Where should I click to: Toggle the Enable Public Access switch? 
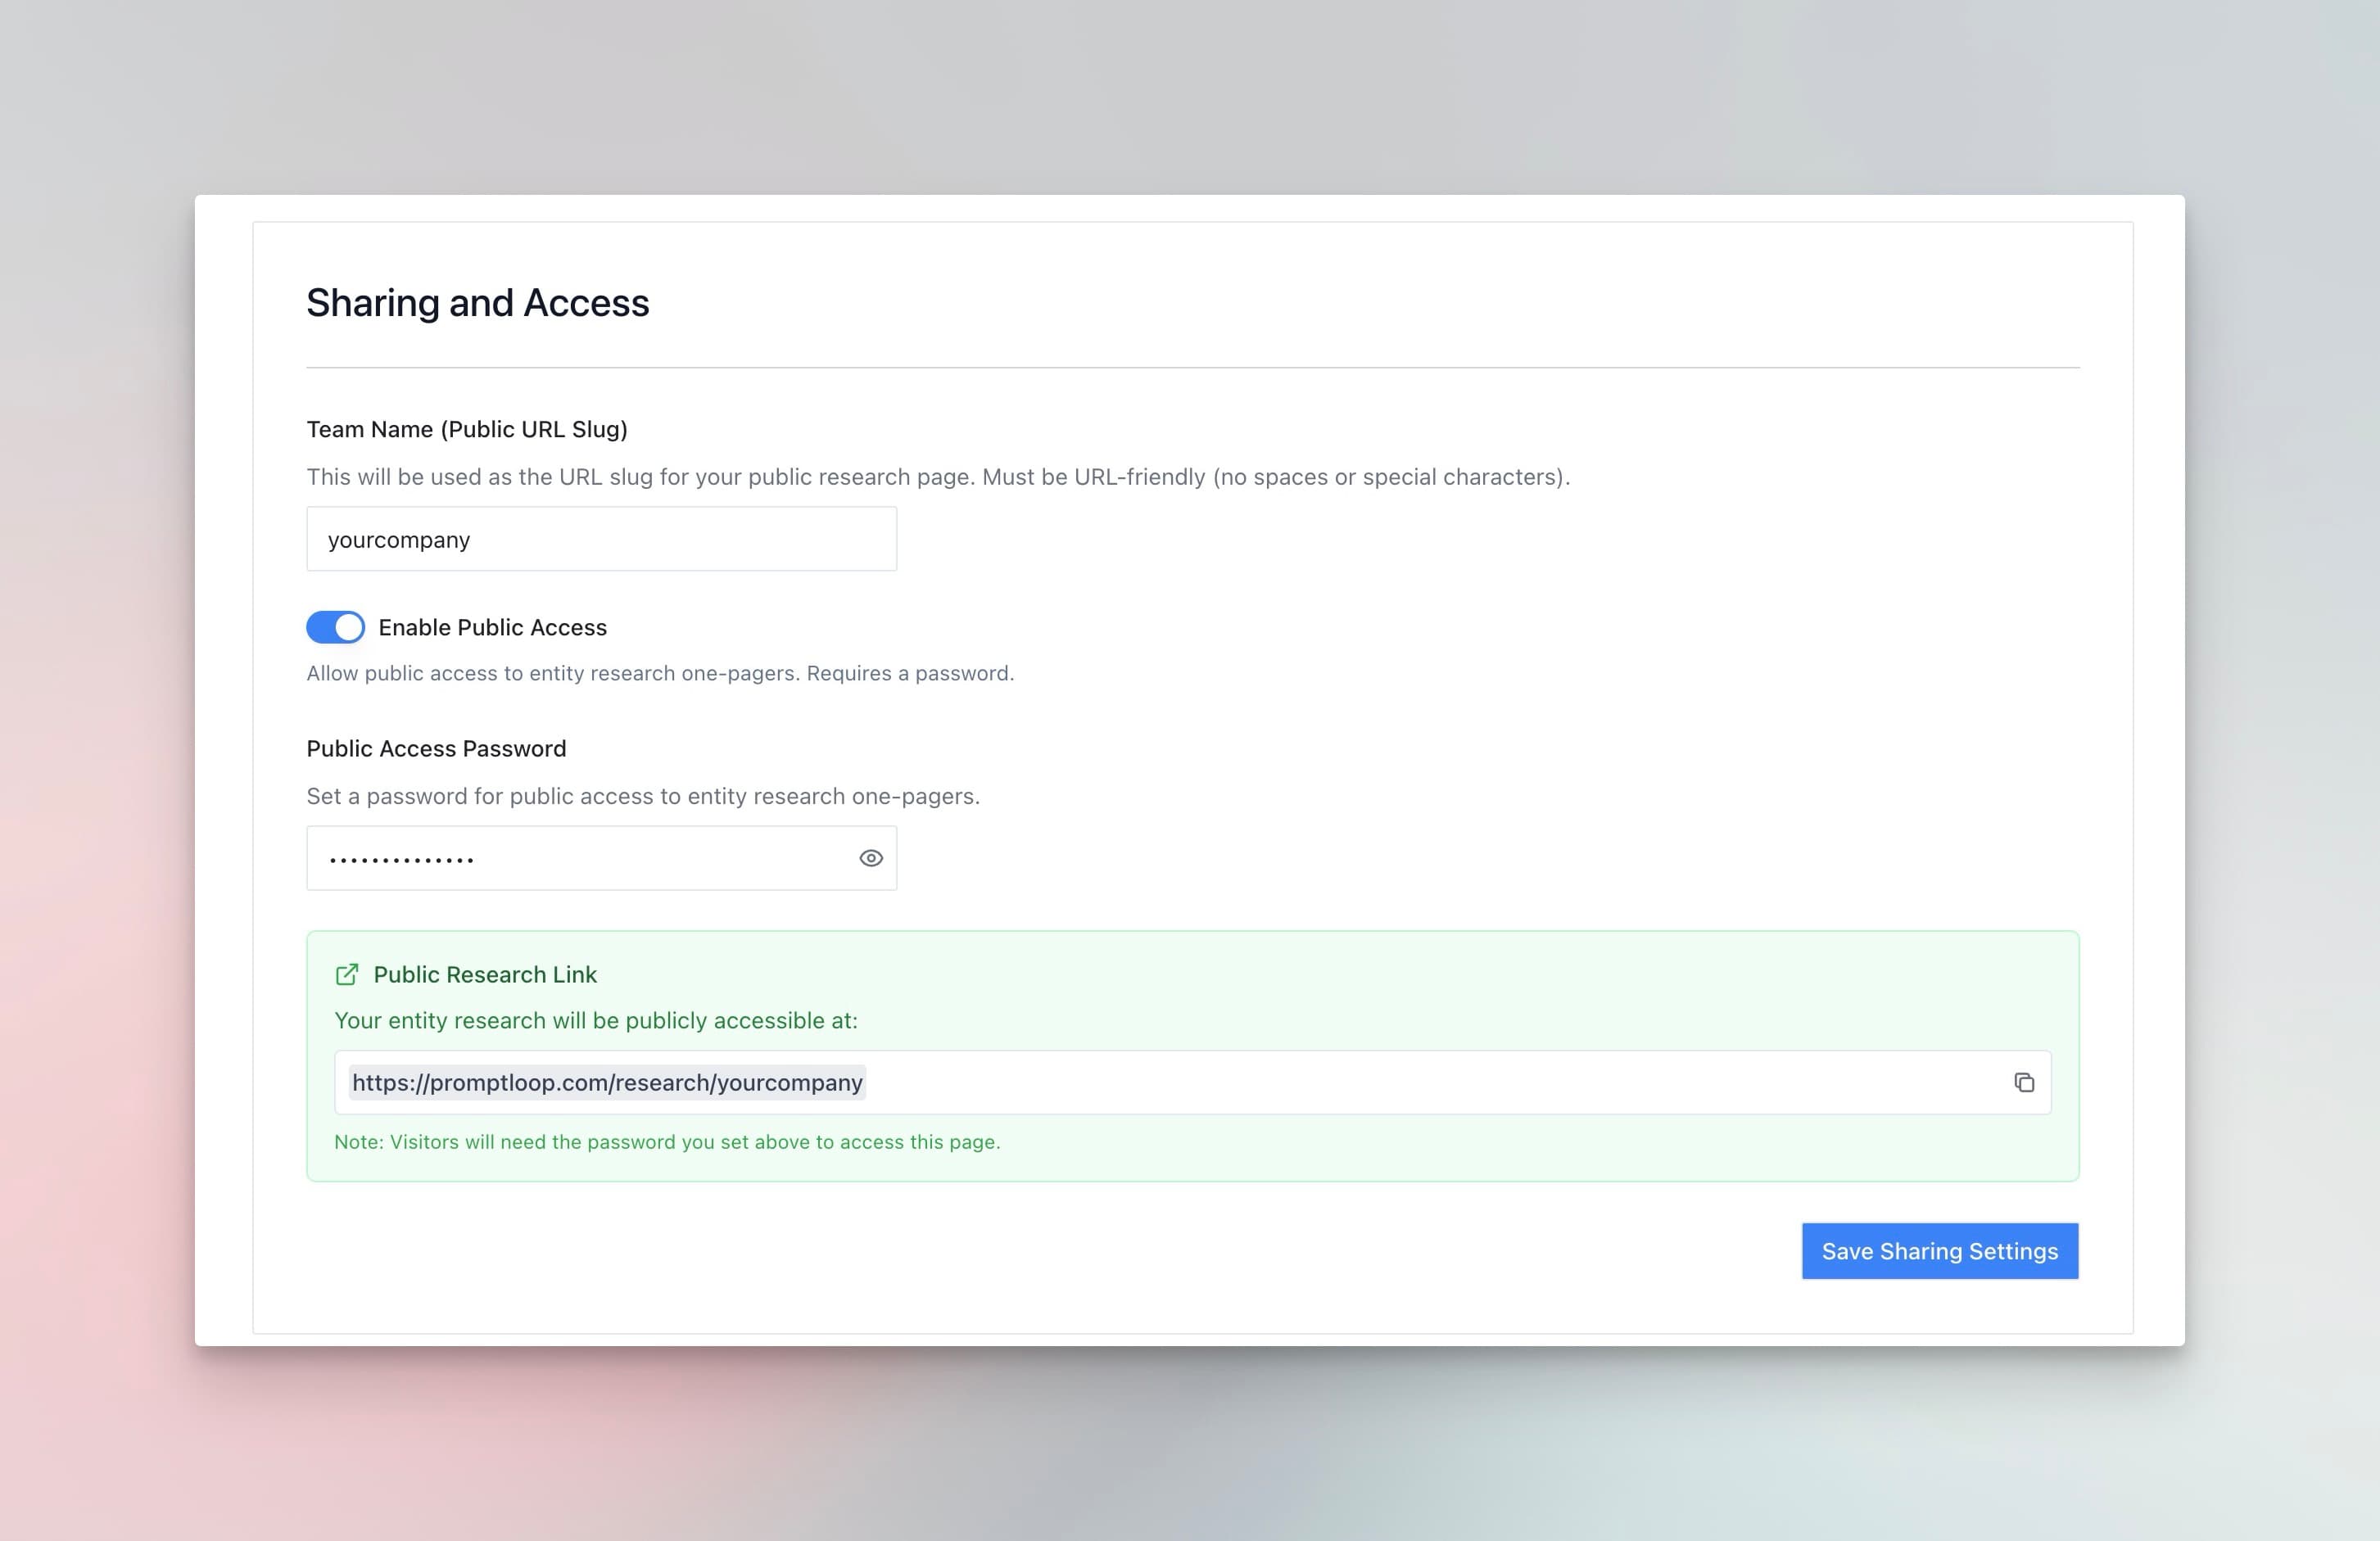point(335,627)
